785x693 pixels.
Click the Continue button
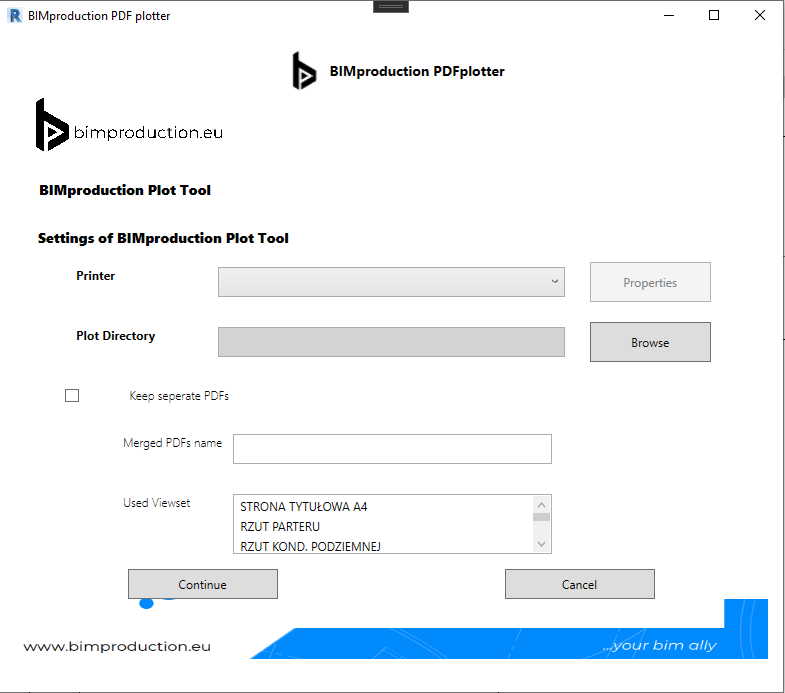point(203,584)
